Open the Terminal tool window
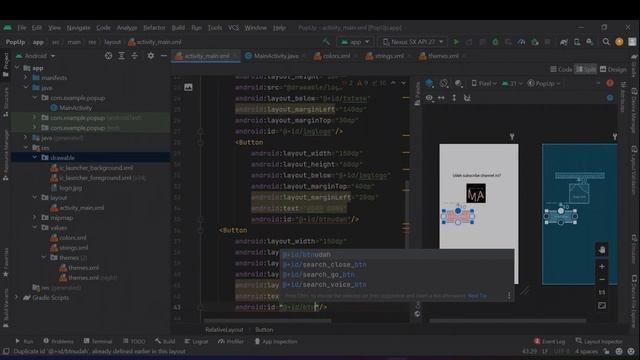Viewport: 640px width, 360px height. tap(98, 341)
